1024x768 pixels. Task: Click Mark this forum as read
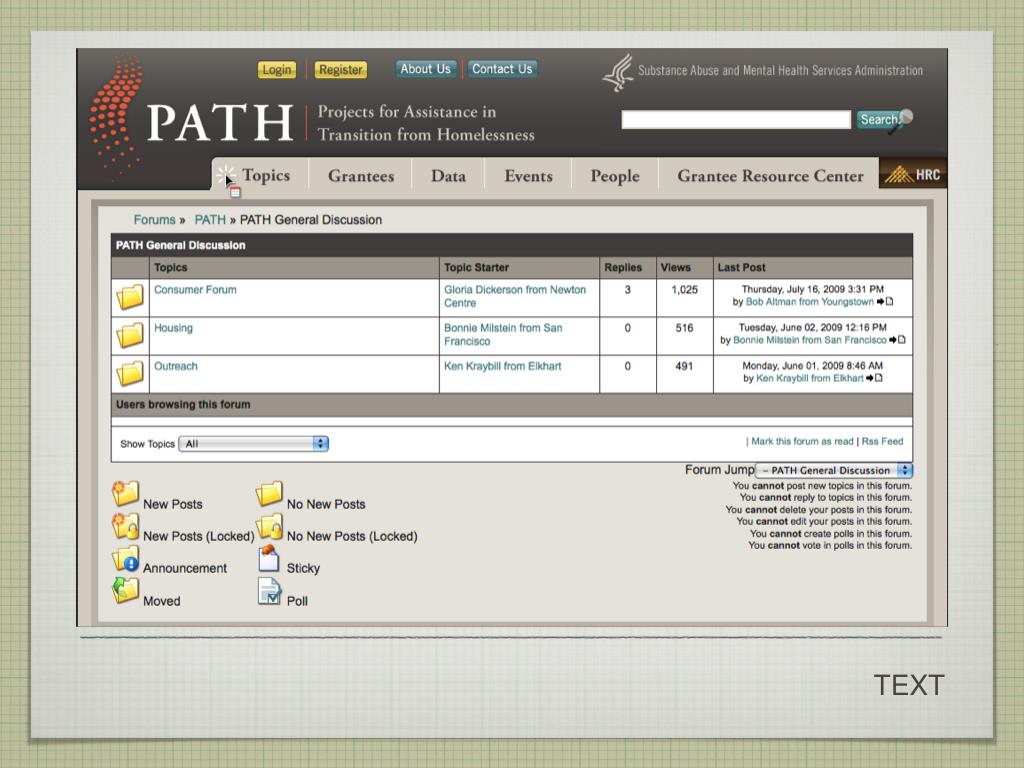pyautogui.click(x=802, y=441)
